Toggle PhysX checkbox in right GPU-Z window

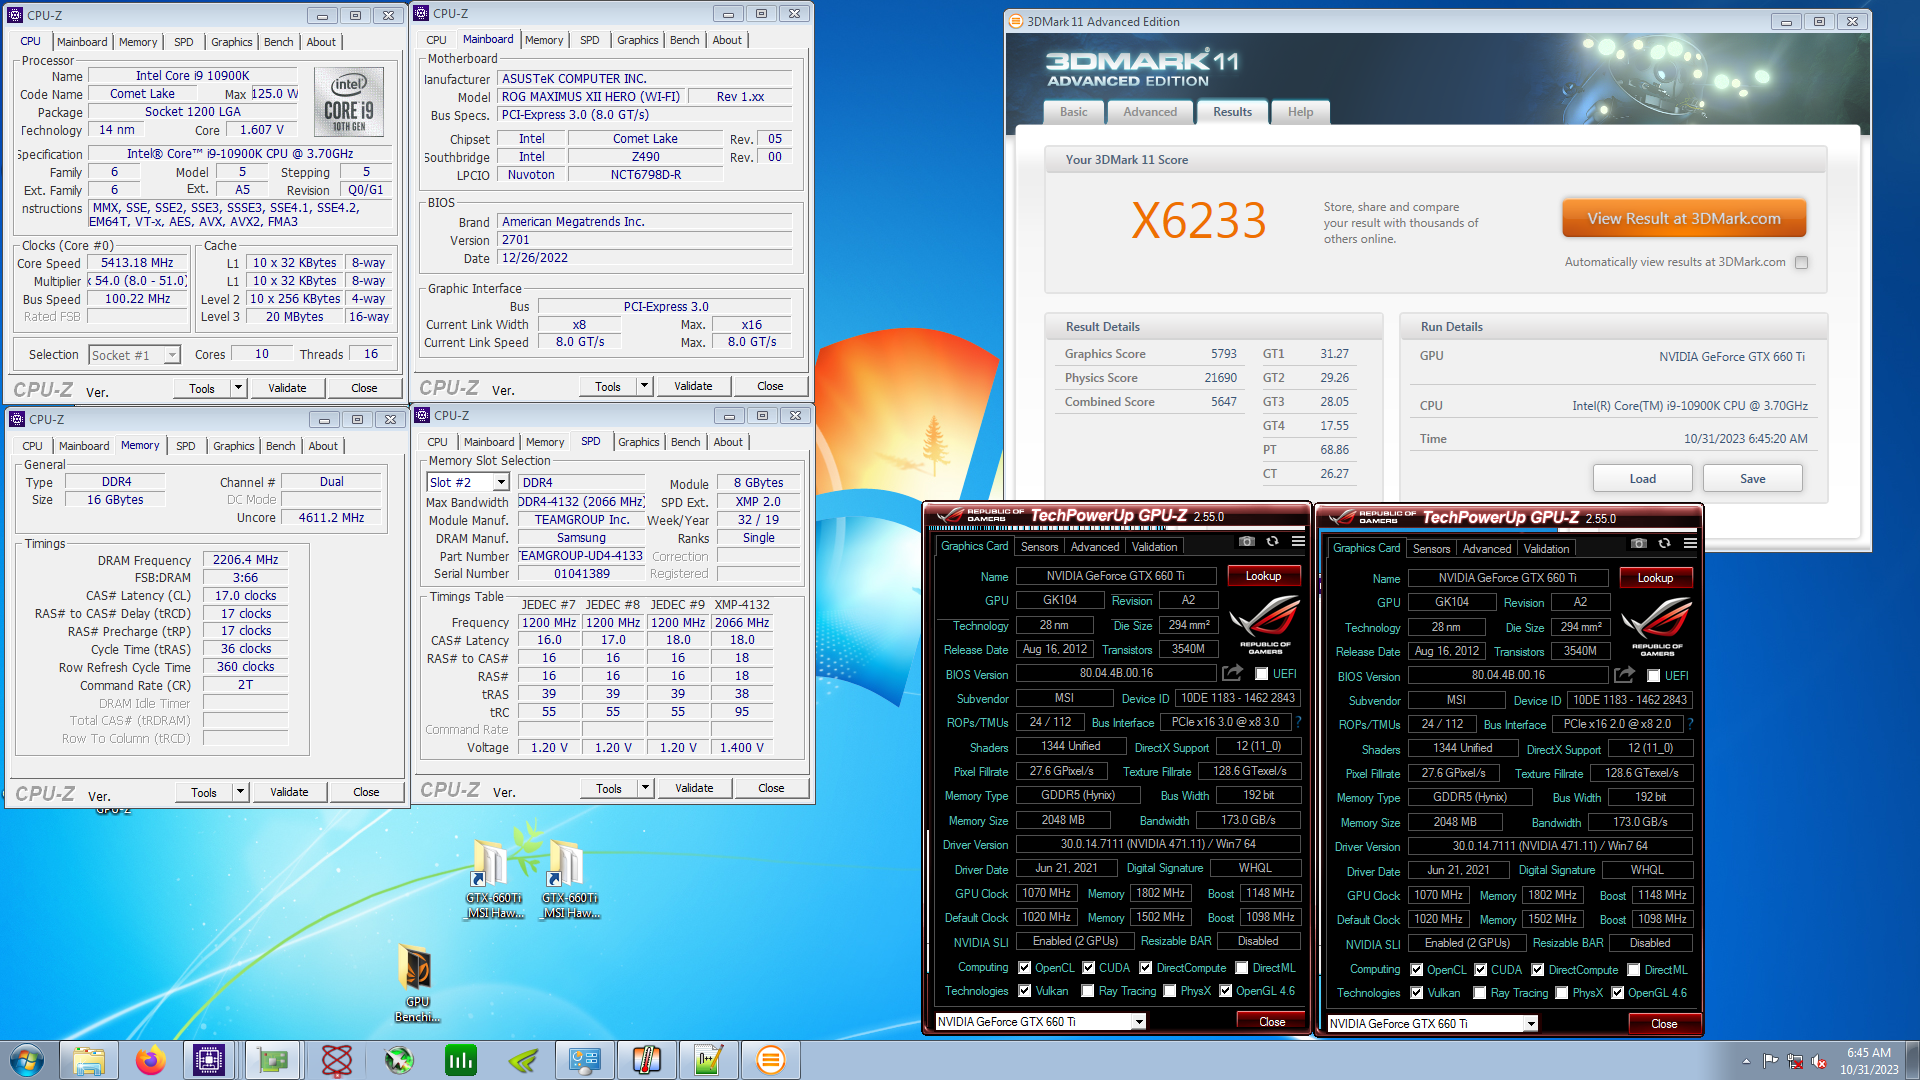(1561, 993)
